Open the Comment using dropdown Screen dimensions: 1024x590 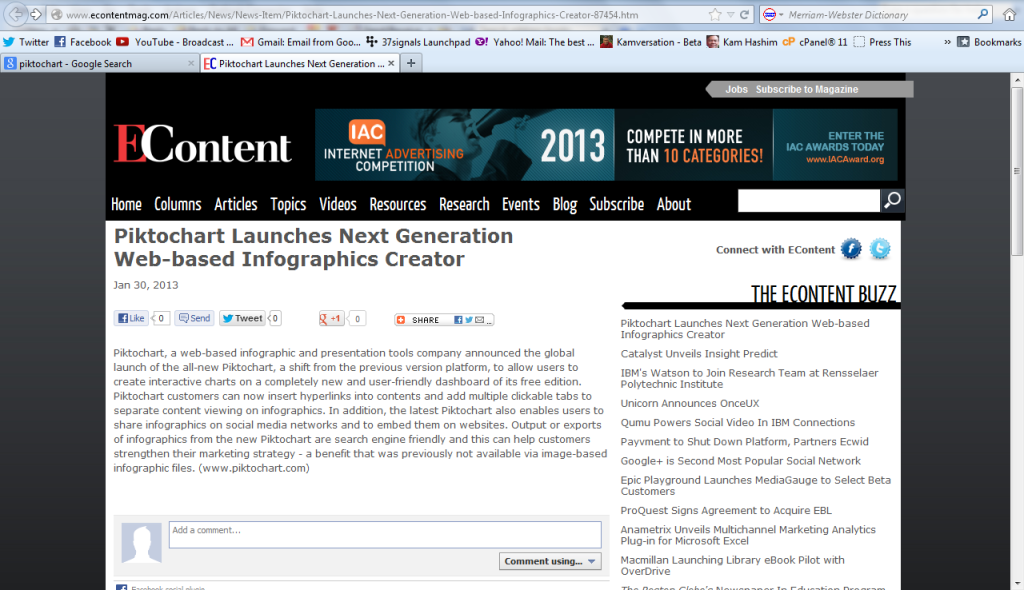[x=550, y=561]
